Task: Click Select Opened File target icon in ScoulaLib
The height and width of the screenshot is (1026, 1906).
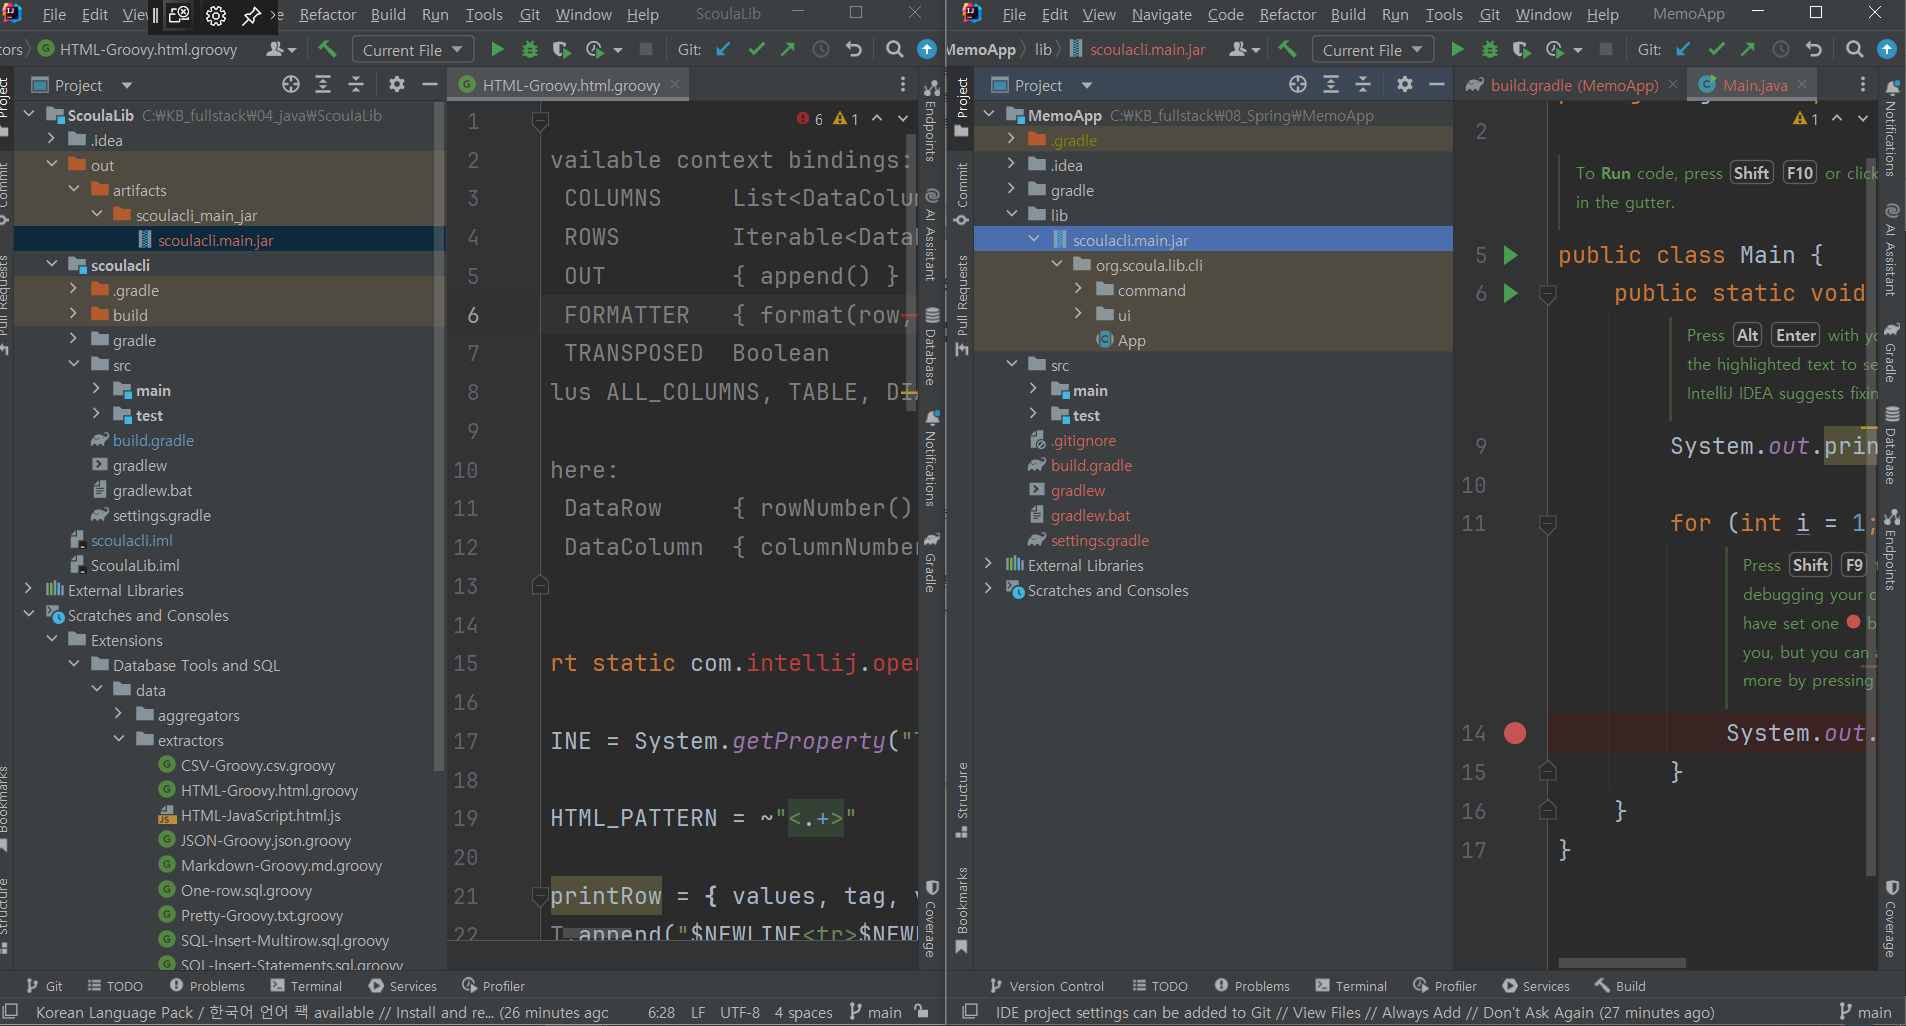Action: [290, 85]
